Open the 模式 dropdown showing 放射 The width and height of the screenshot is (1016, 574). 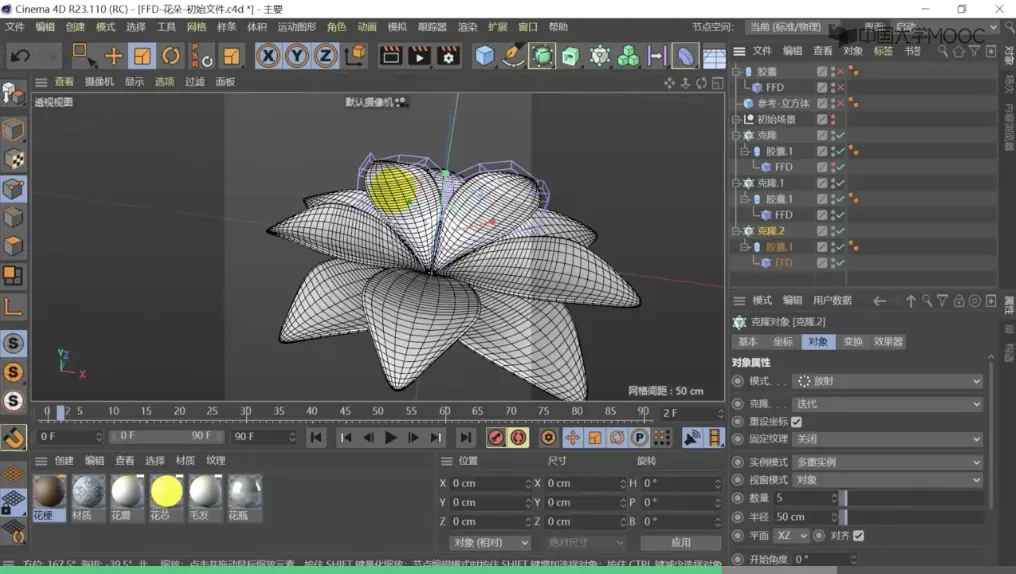coord(886,381)
